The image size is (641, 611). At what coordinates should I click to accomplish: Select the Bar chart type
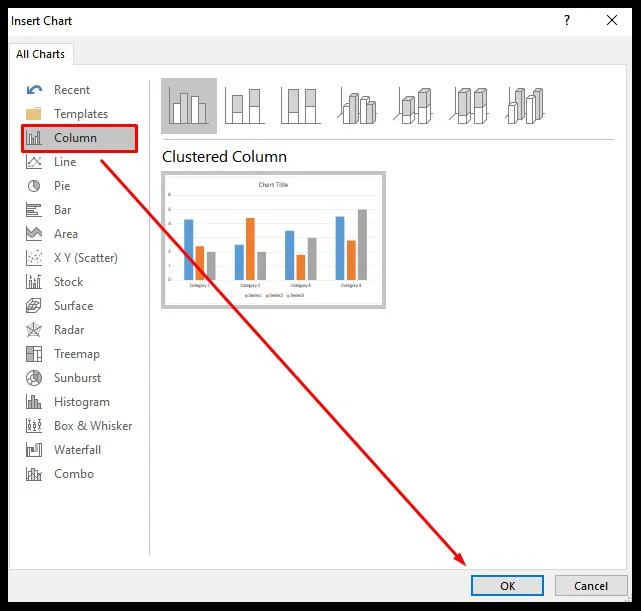[63, 210]
